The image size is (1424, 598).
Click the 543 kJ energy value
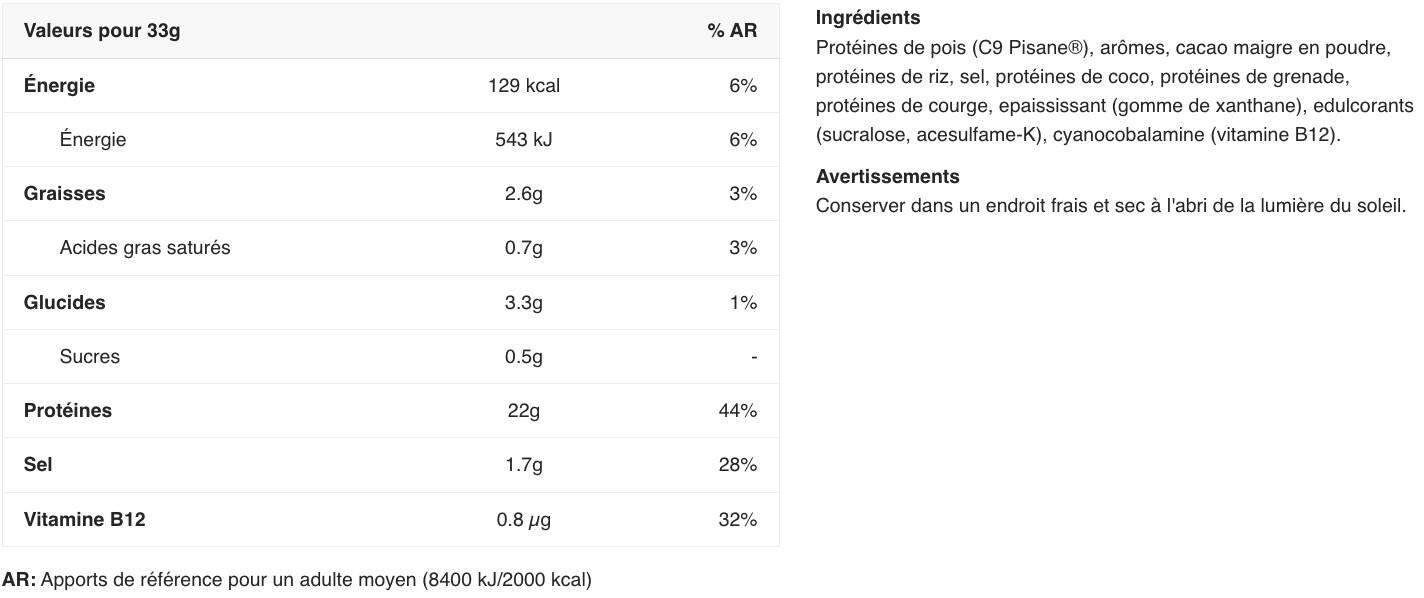coord(524,140)
